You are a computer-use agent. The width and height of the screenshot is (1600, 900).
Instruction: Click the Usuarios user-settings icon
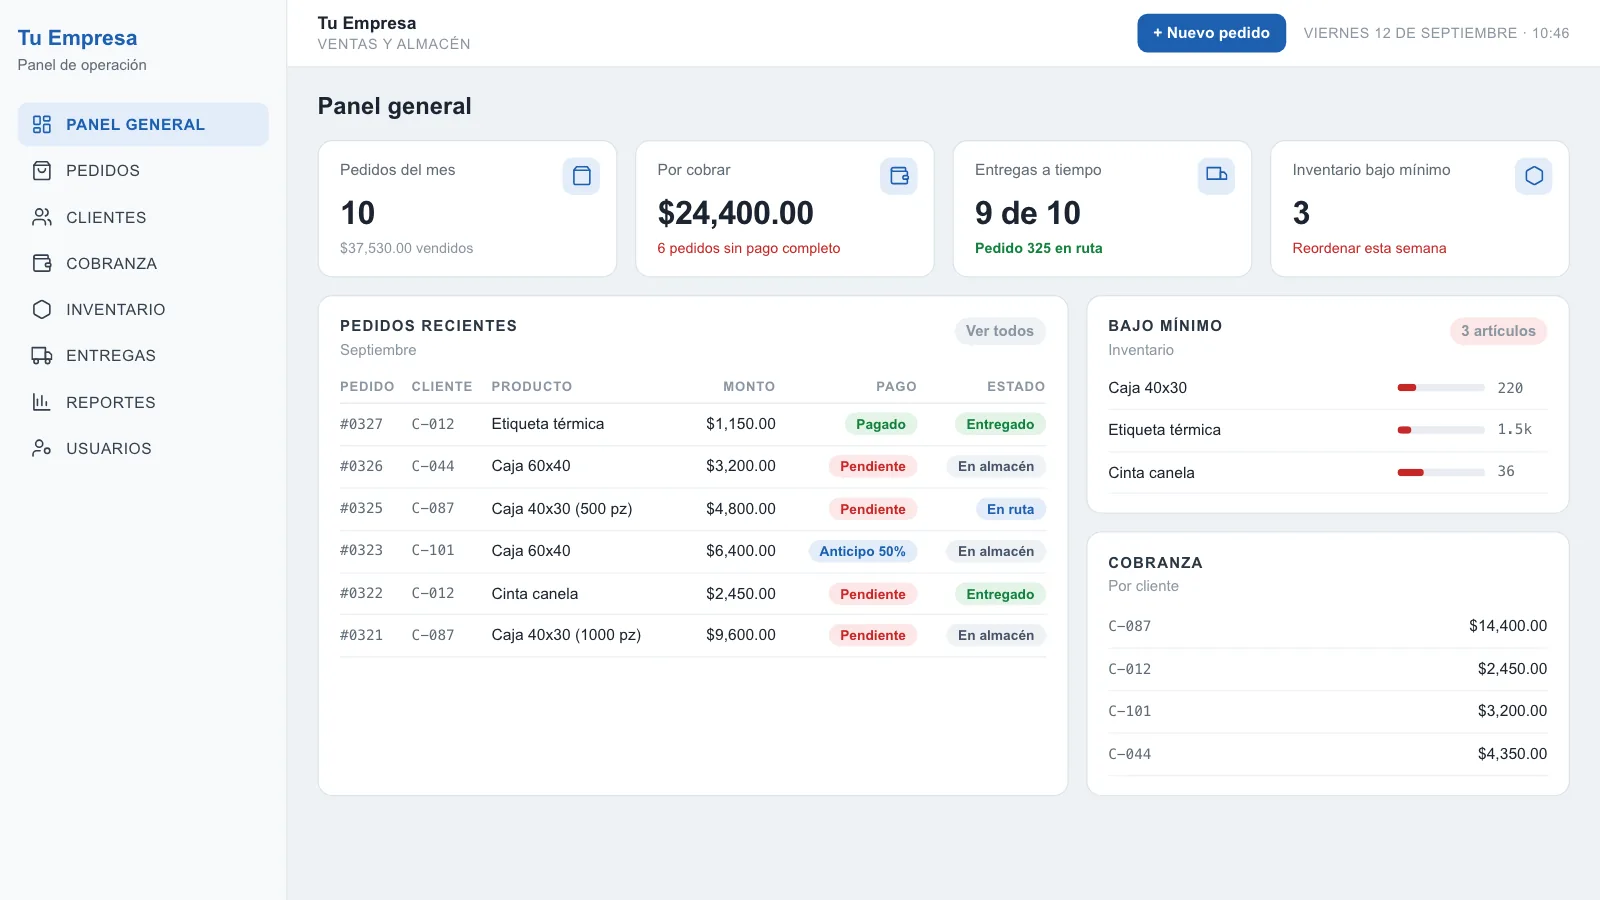coord(42,448)
